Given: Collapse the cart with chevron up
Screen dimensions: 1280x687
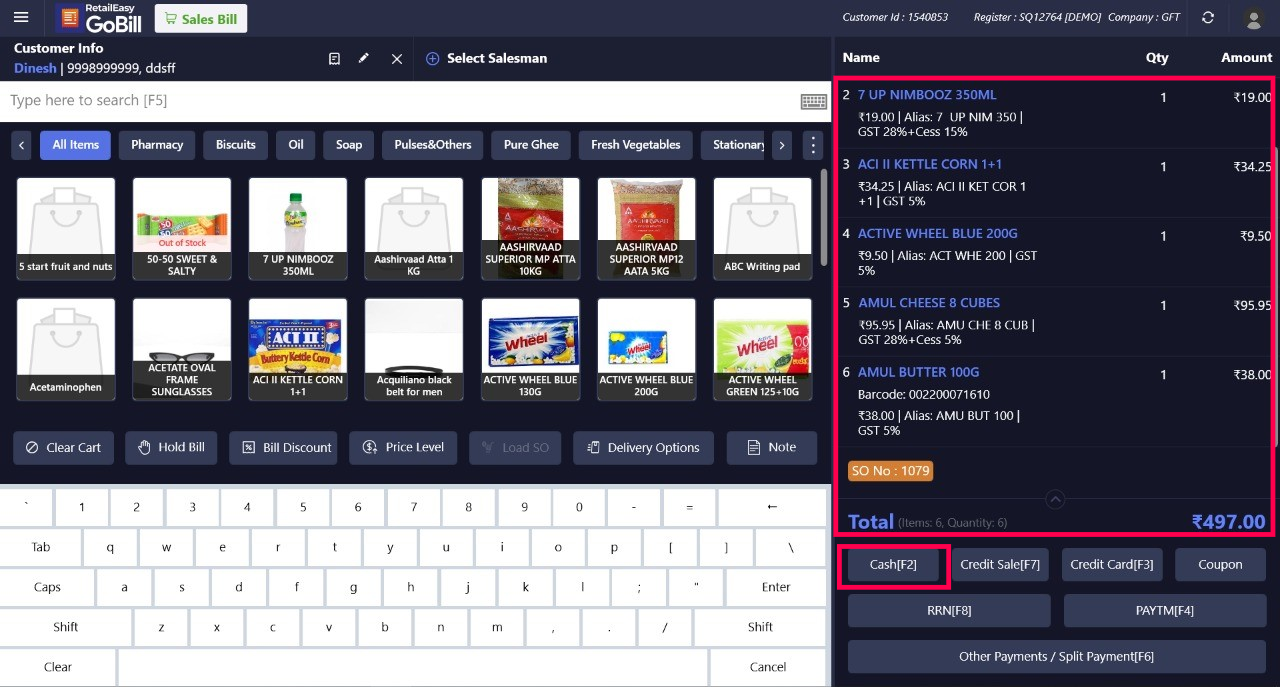Looking at the screenshot, I should click(x=1055, y=499).
